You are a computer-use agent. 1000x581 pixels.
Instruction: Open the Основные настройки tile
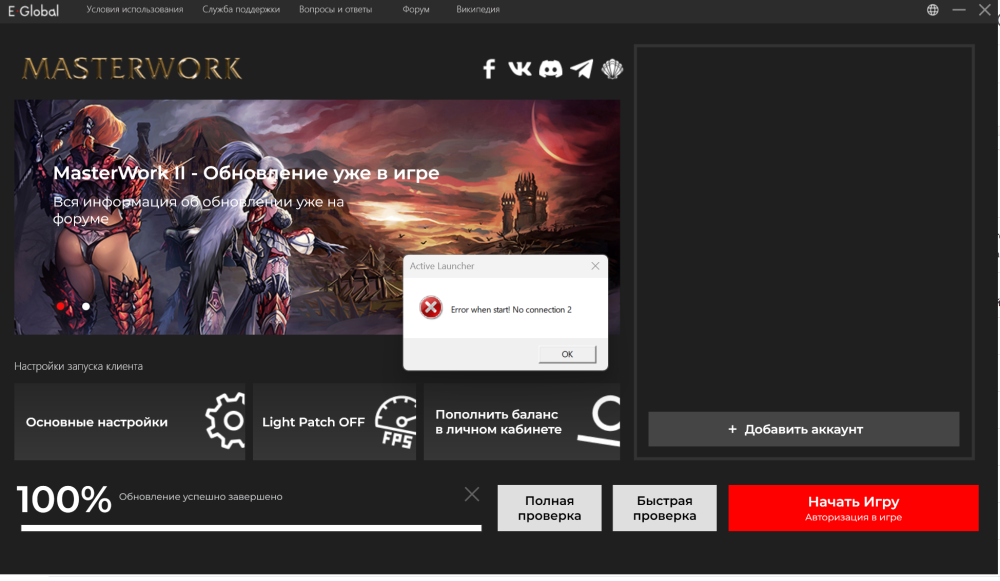(x=129, y=422)
